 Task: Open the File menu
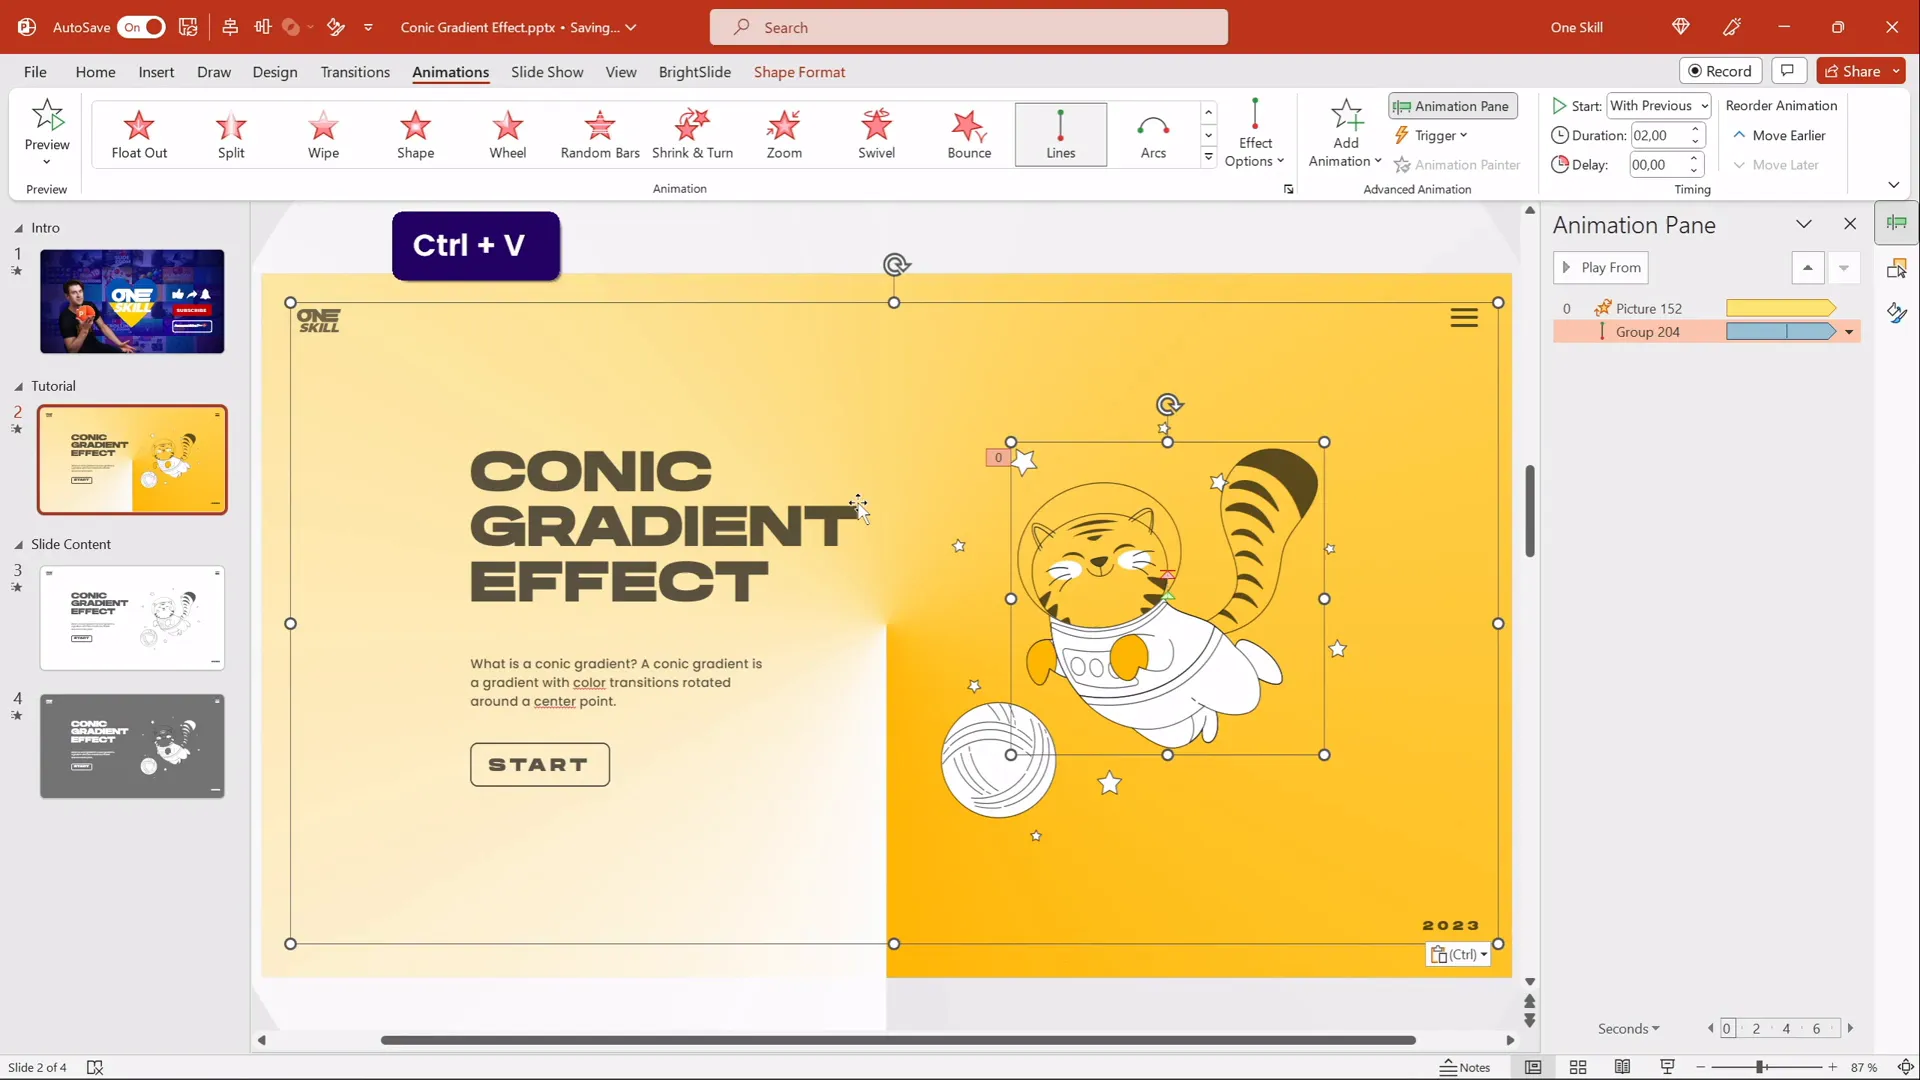[35, 71]
